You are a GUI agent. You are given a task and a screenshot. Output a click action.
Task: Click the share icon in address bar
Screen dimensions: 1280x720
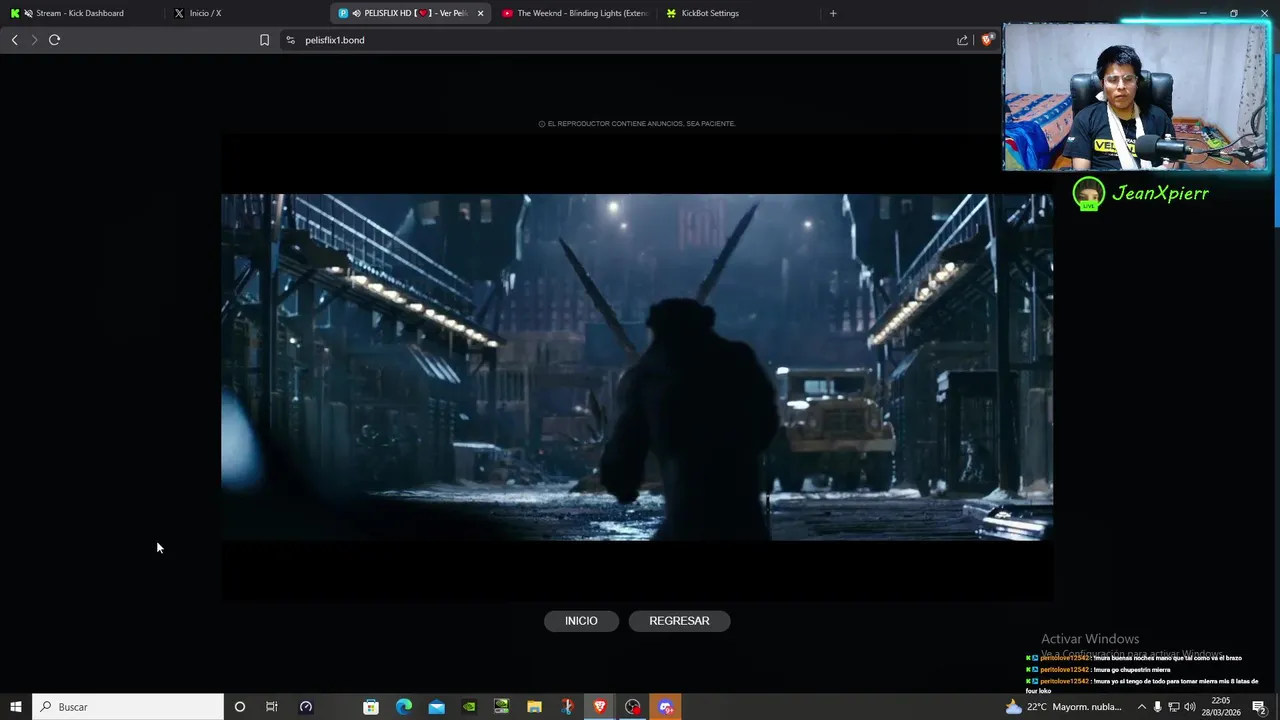click(962, 40)
